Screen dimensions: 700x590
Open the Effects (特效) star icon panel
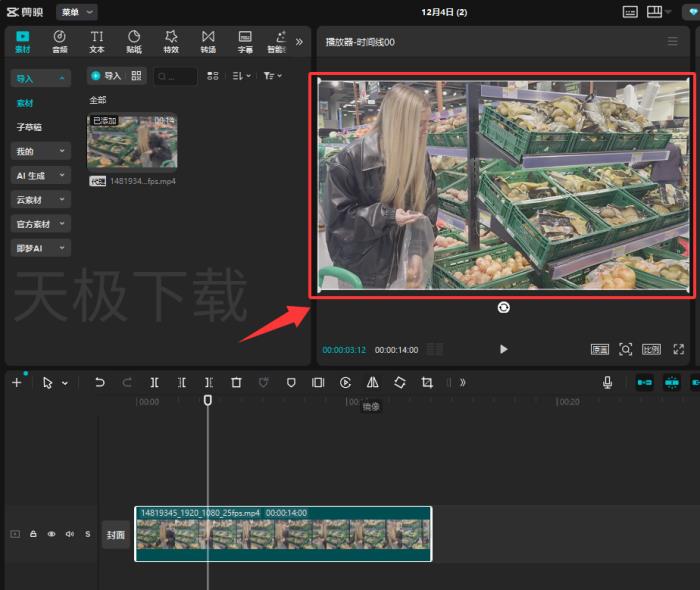coord(171,41)
